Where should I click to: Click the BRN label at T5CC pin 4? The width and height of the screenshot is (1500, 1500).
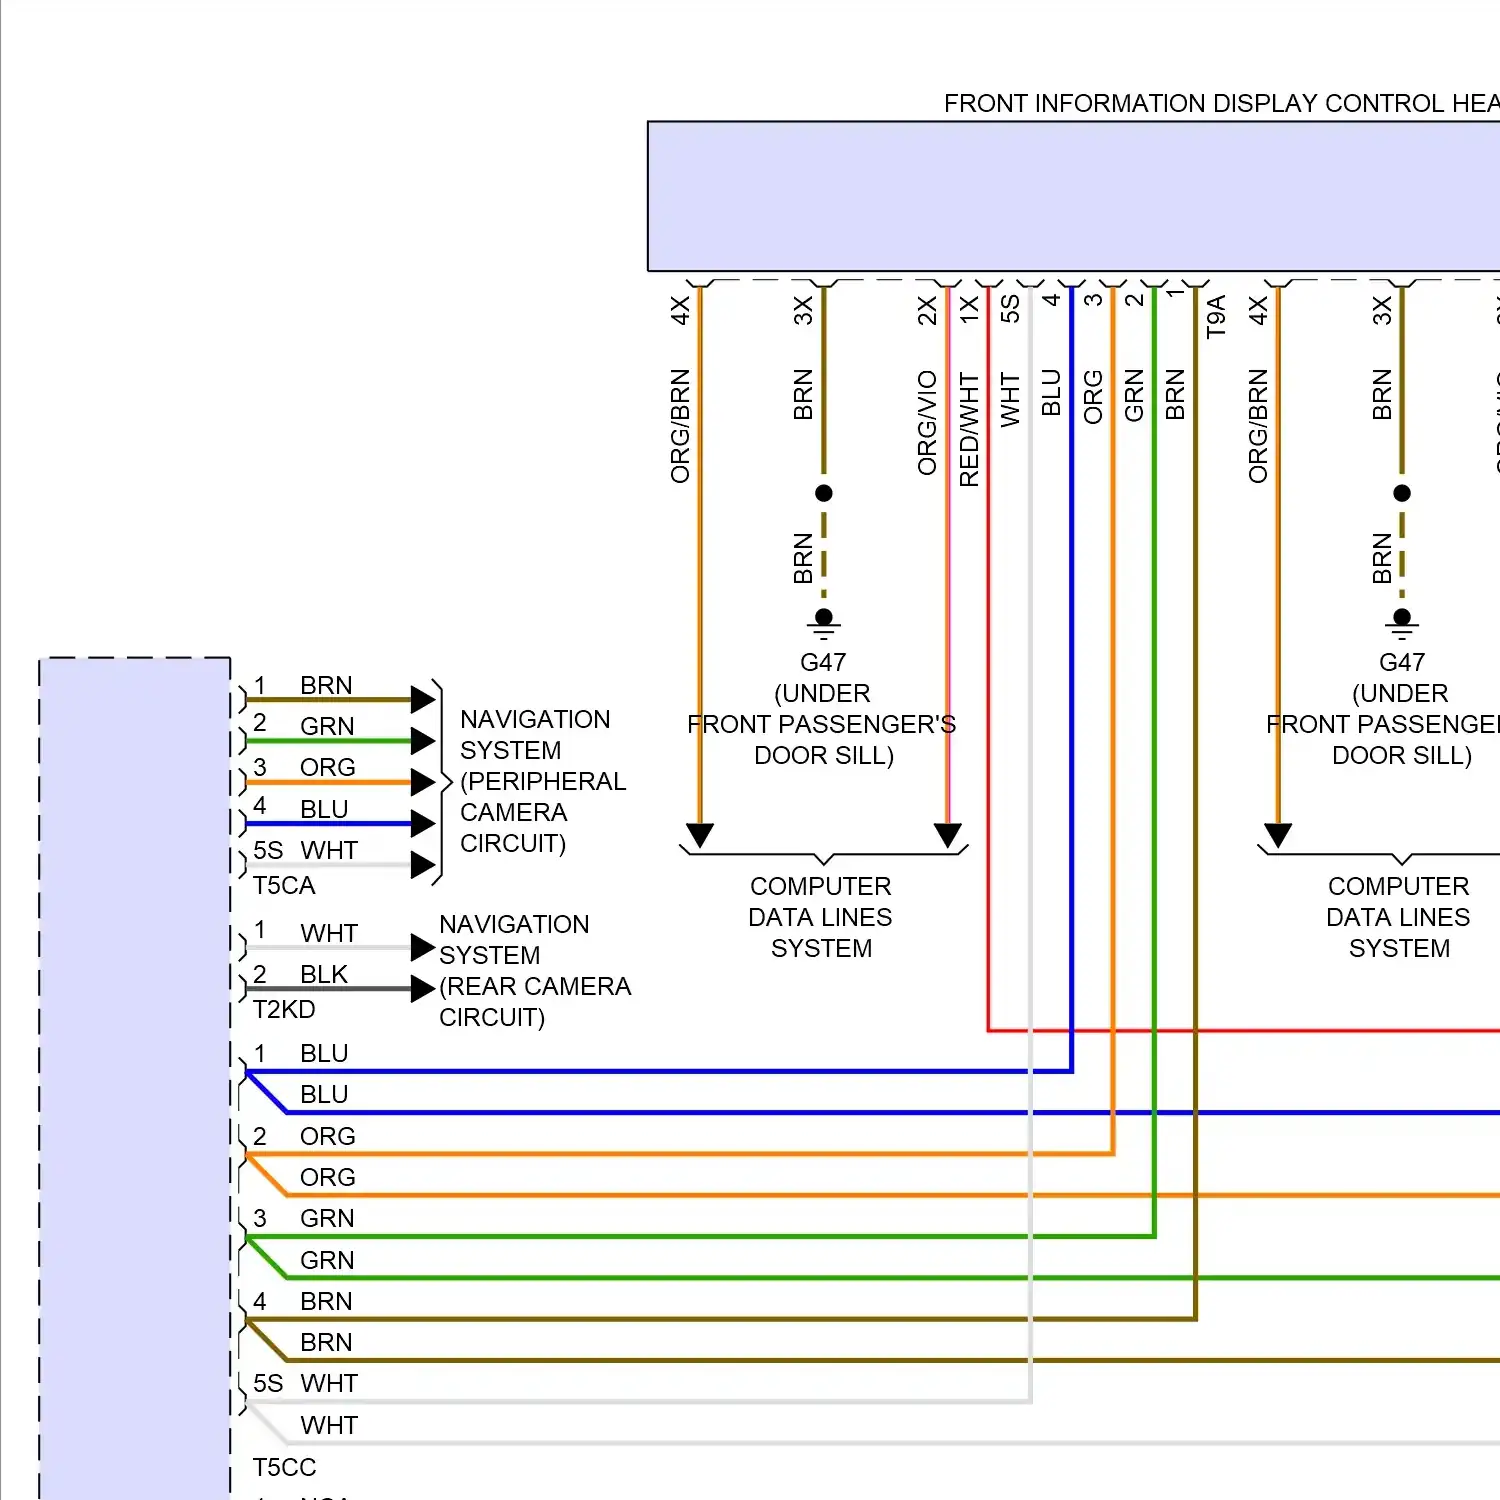point(326,1301)
